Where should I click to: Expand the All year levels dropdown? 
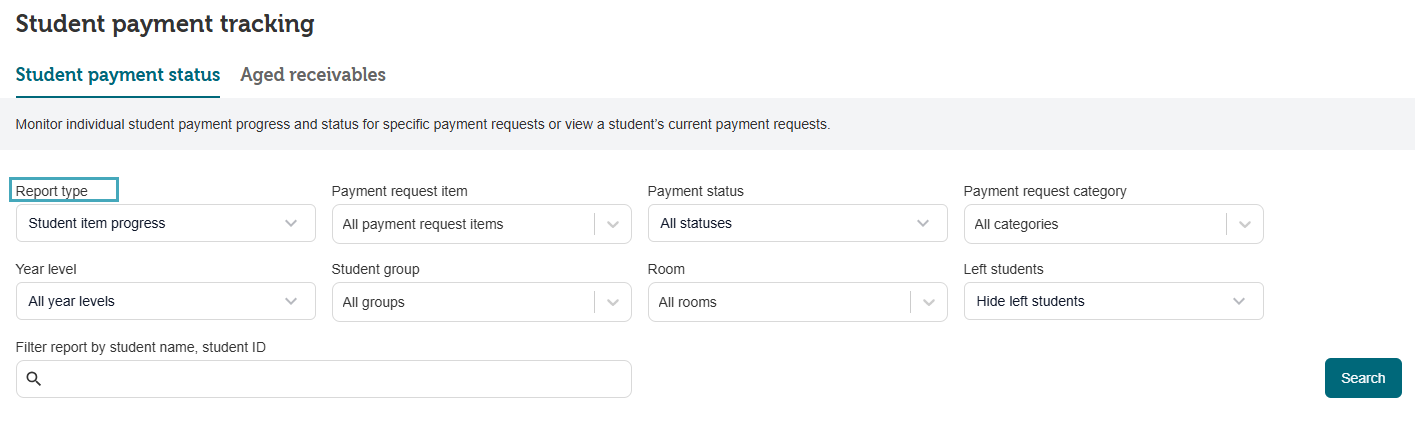pos(150,301)
